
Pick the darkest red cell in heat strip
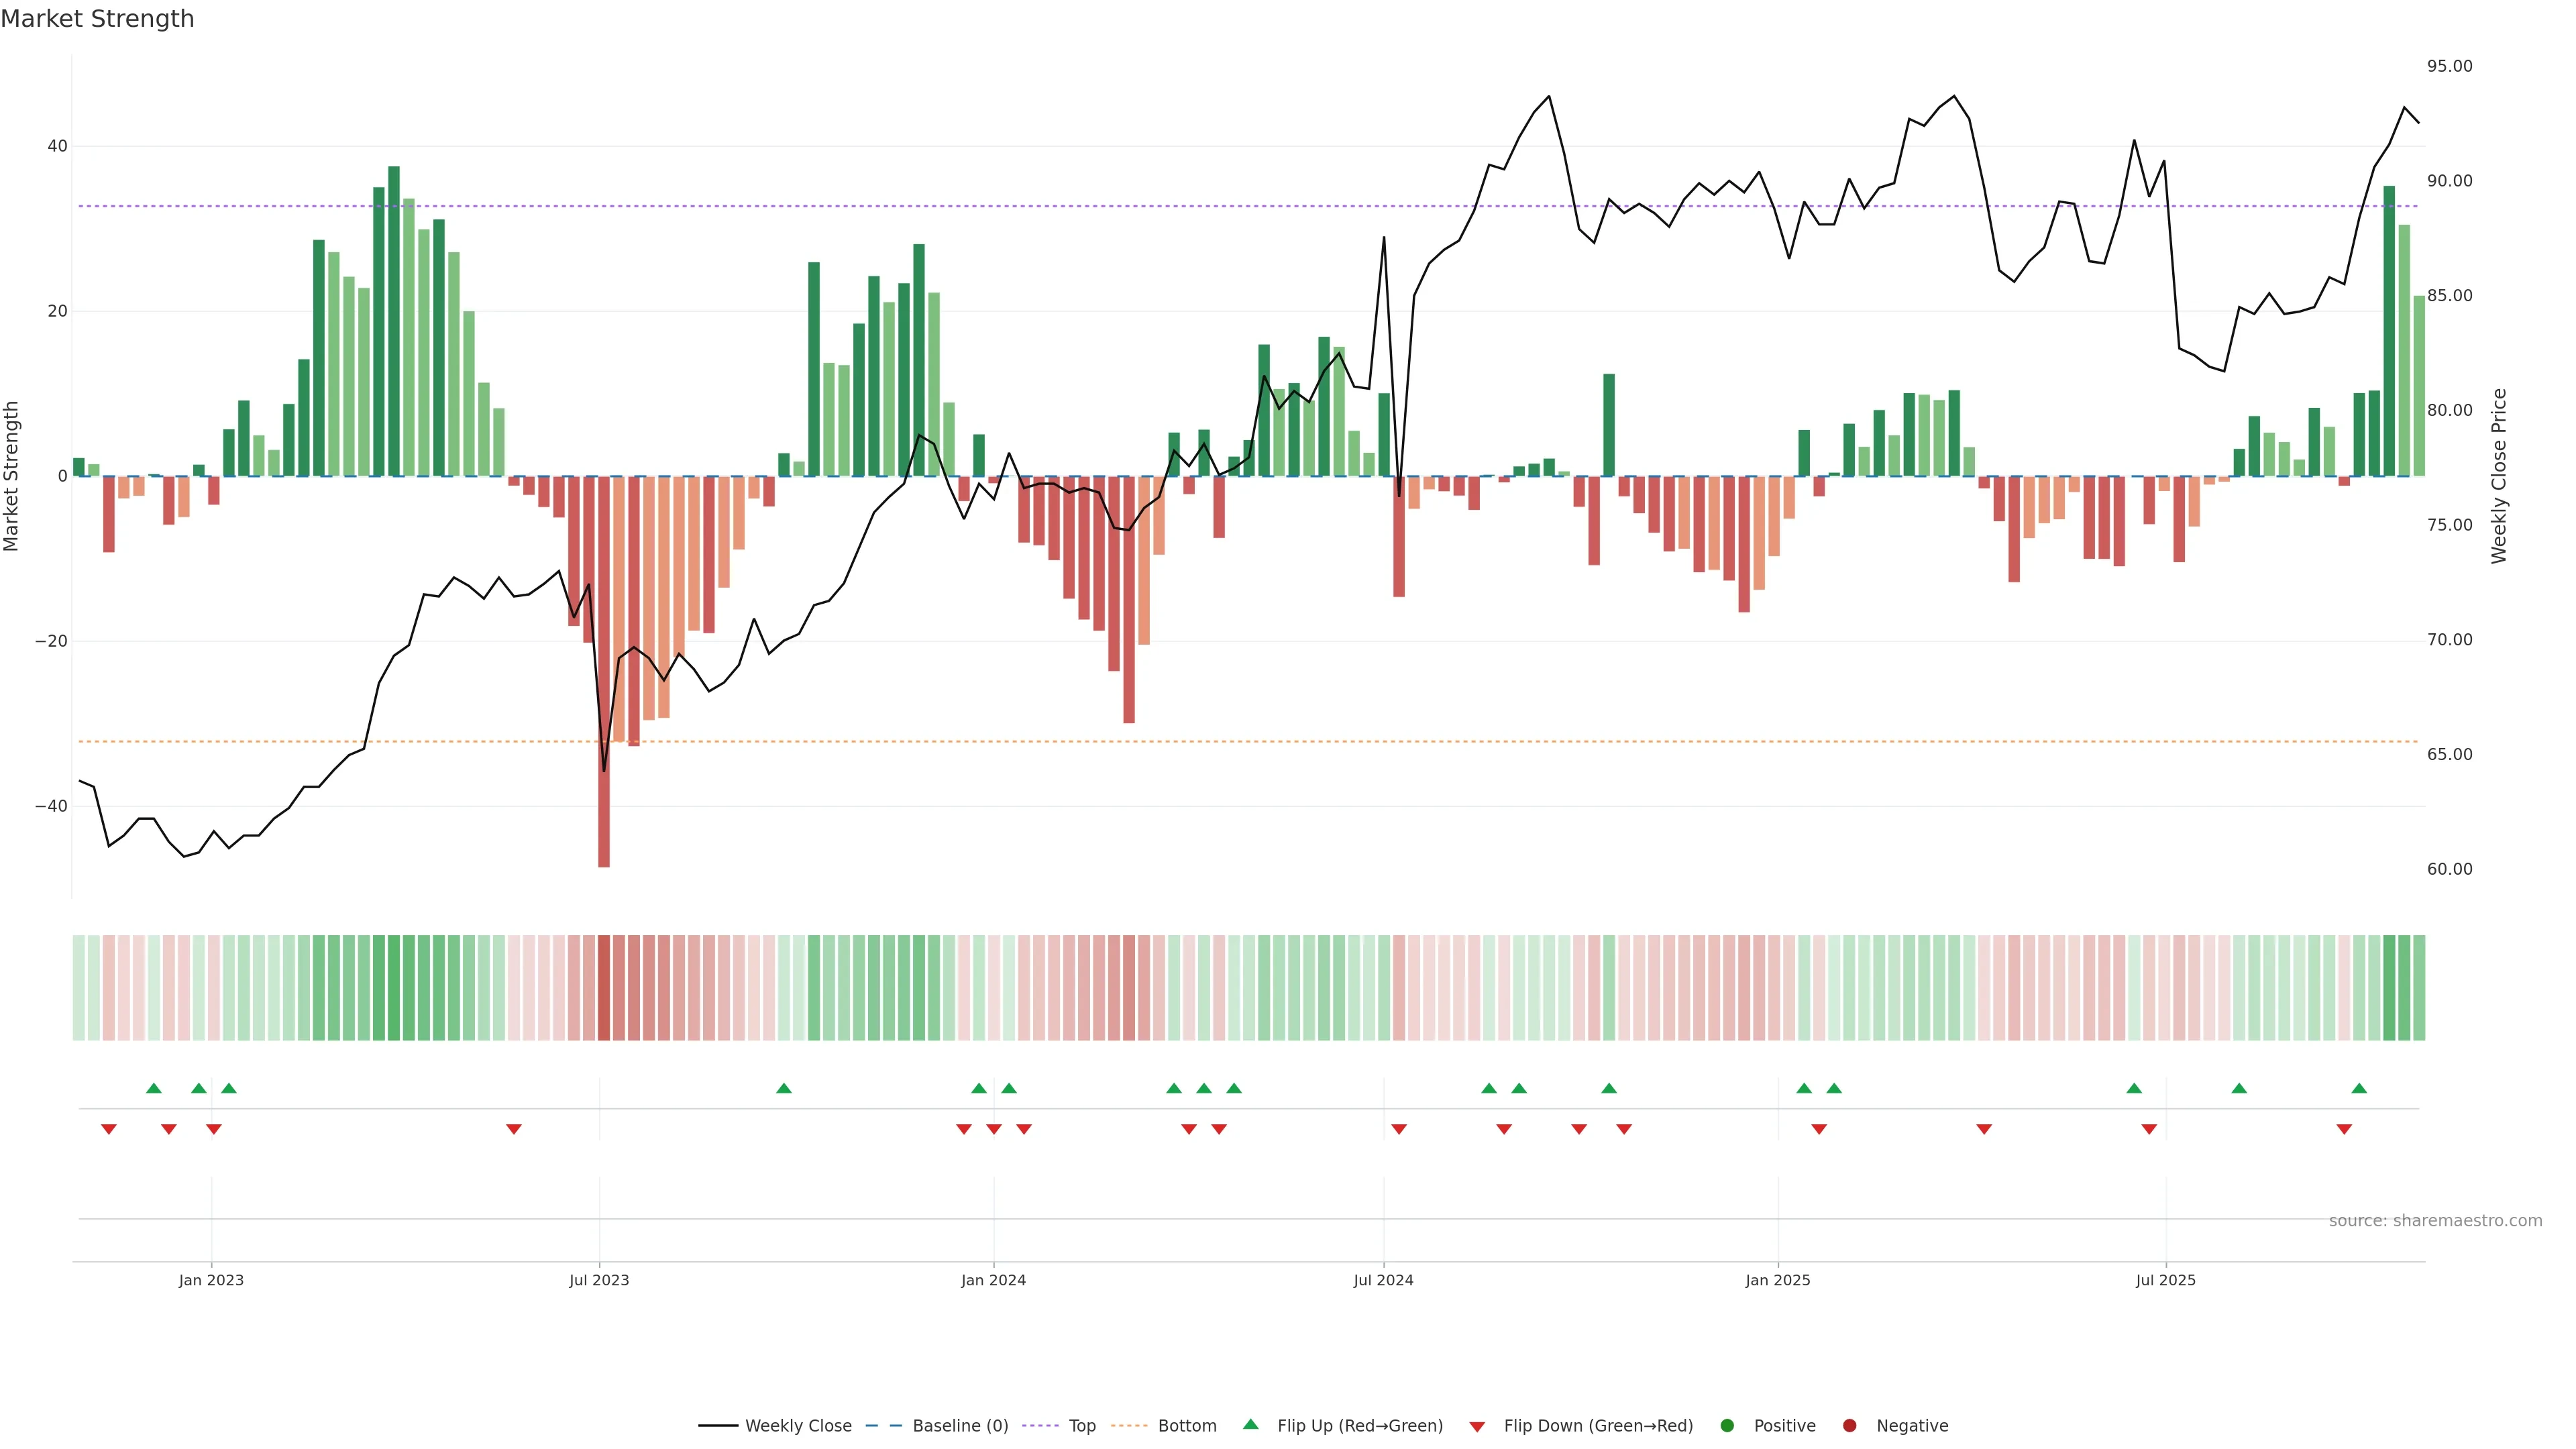pos(604,988)
